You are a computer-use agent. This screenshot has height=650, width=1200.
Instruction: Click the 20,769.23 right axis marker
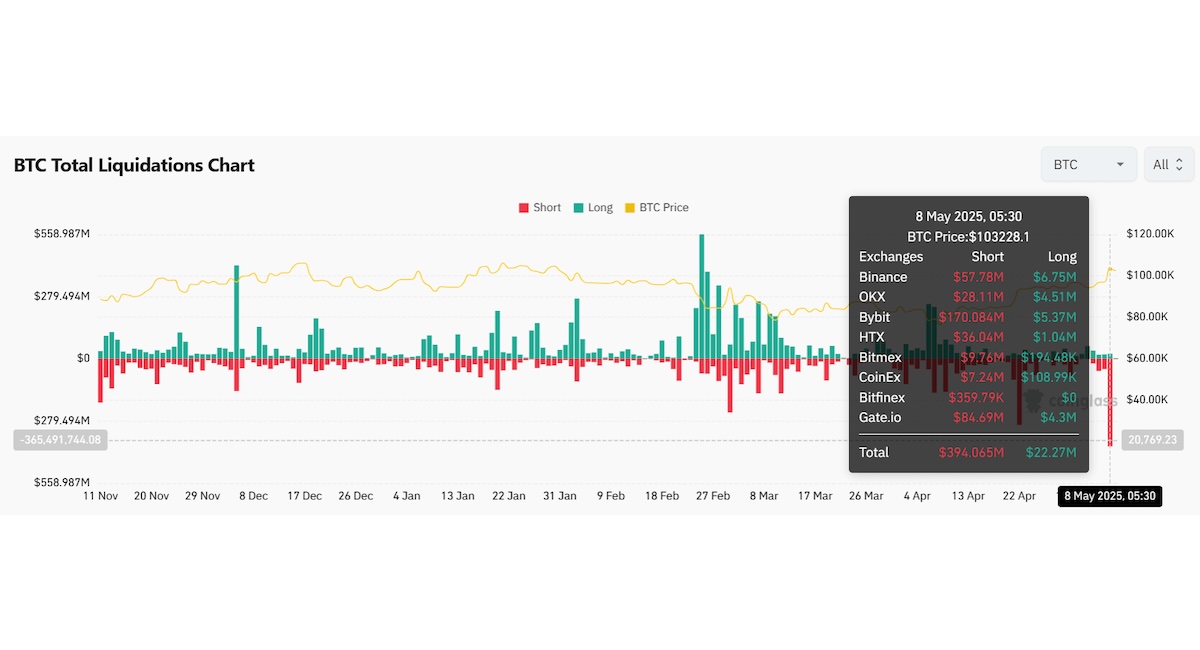tap(1153, 440)
